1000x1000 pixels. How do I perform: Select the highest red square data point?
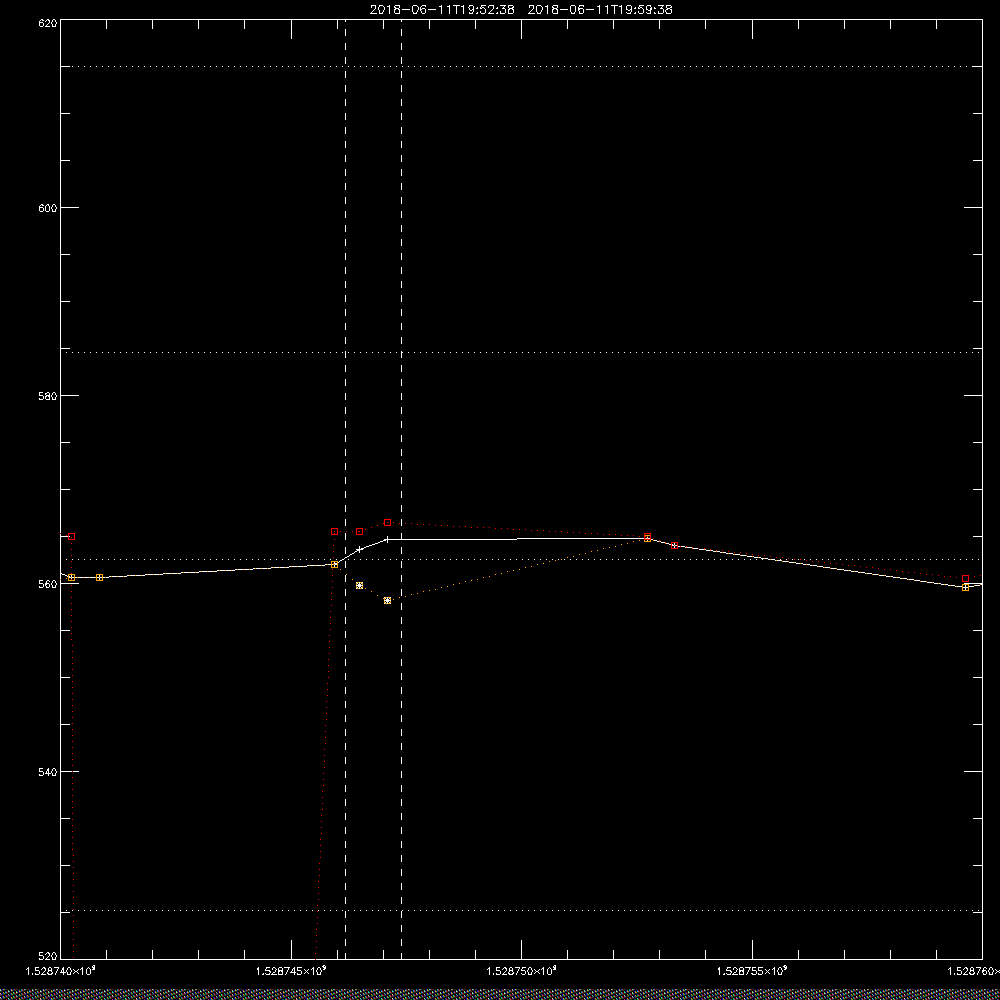[387, 523]
